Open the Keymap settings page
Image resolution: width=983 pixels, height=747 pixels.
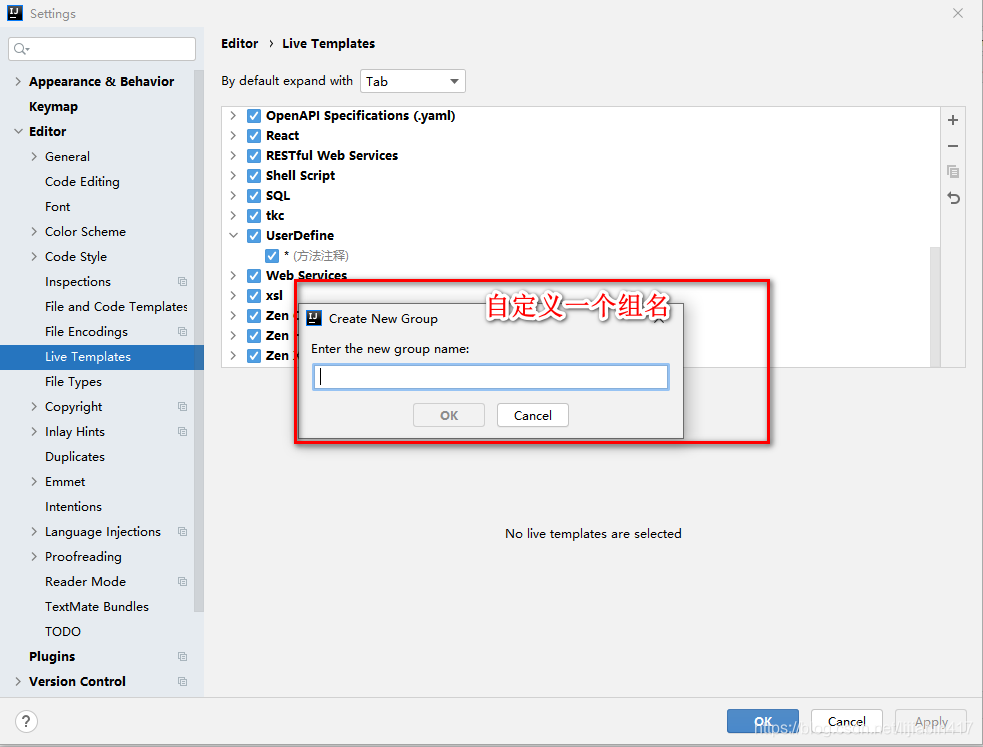(x=53, y=107)
